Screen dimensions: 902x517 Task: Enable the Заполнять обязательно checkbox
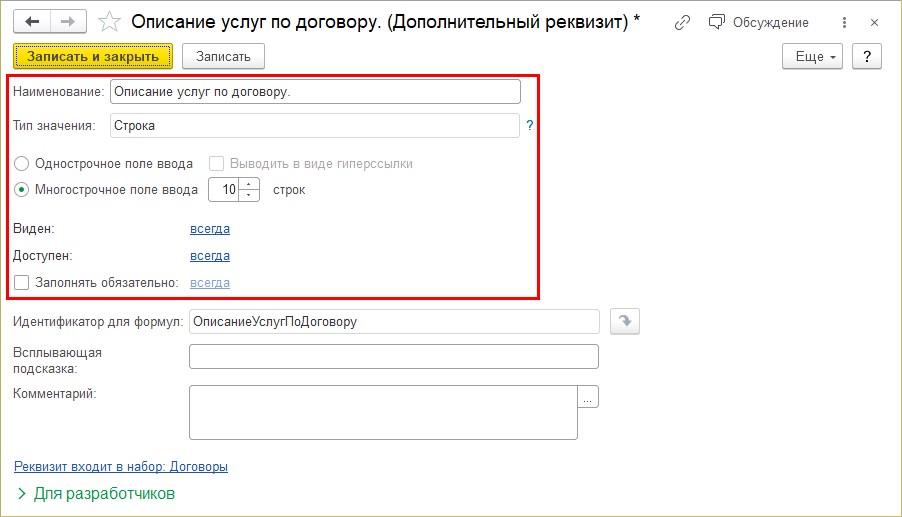pos(21,283)
